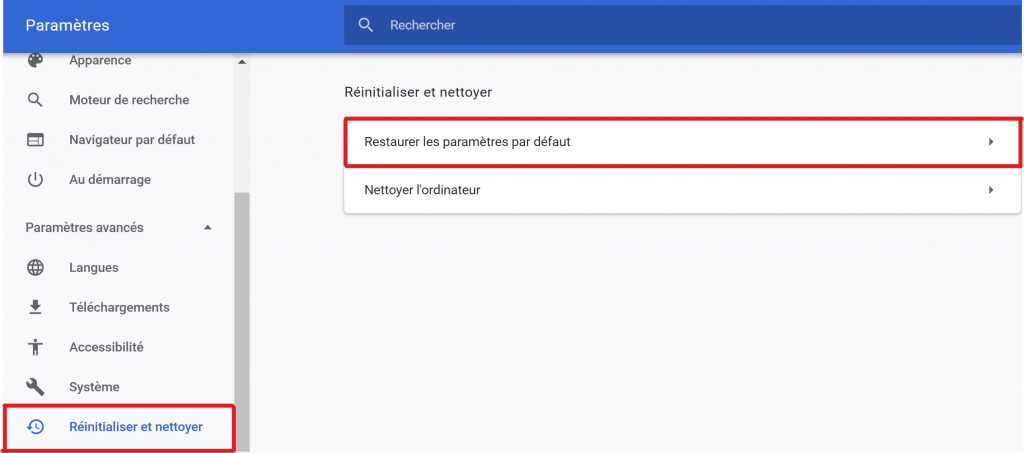
Task: Click the Accessibilité person icon
Action: [35, 347]
